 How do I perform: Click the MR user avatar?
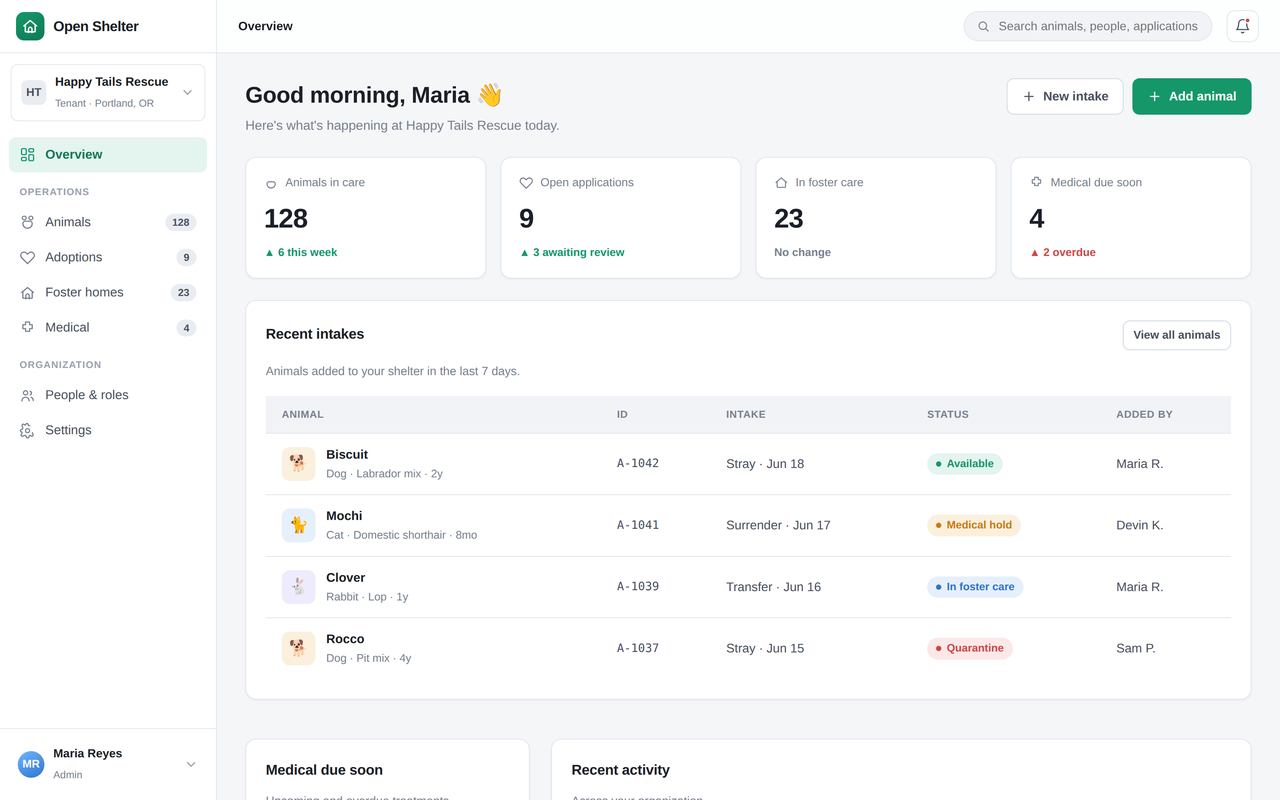click(x=31, y=764)
